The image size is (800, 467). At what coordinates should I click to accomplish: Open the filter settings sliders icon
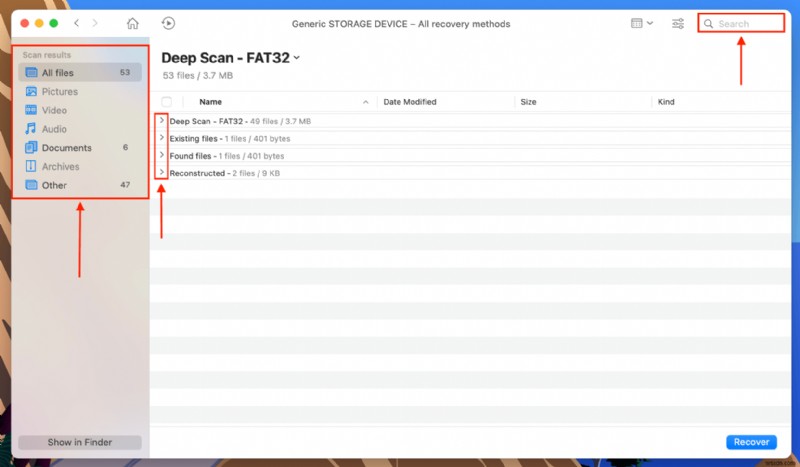tap(678, 23)
